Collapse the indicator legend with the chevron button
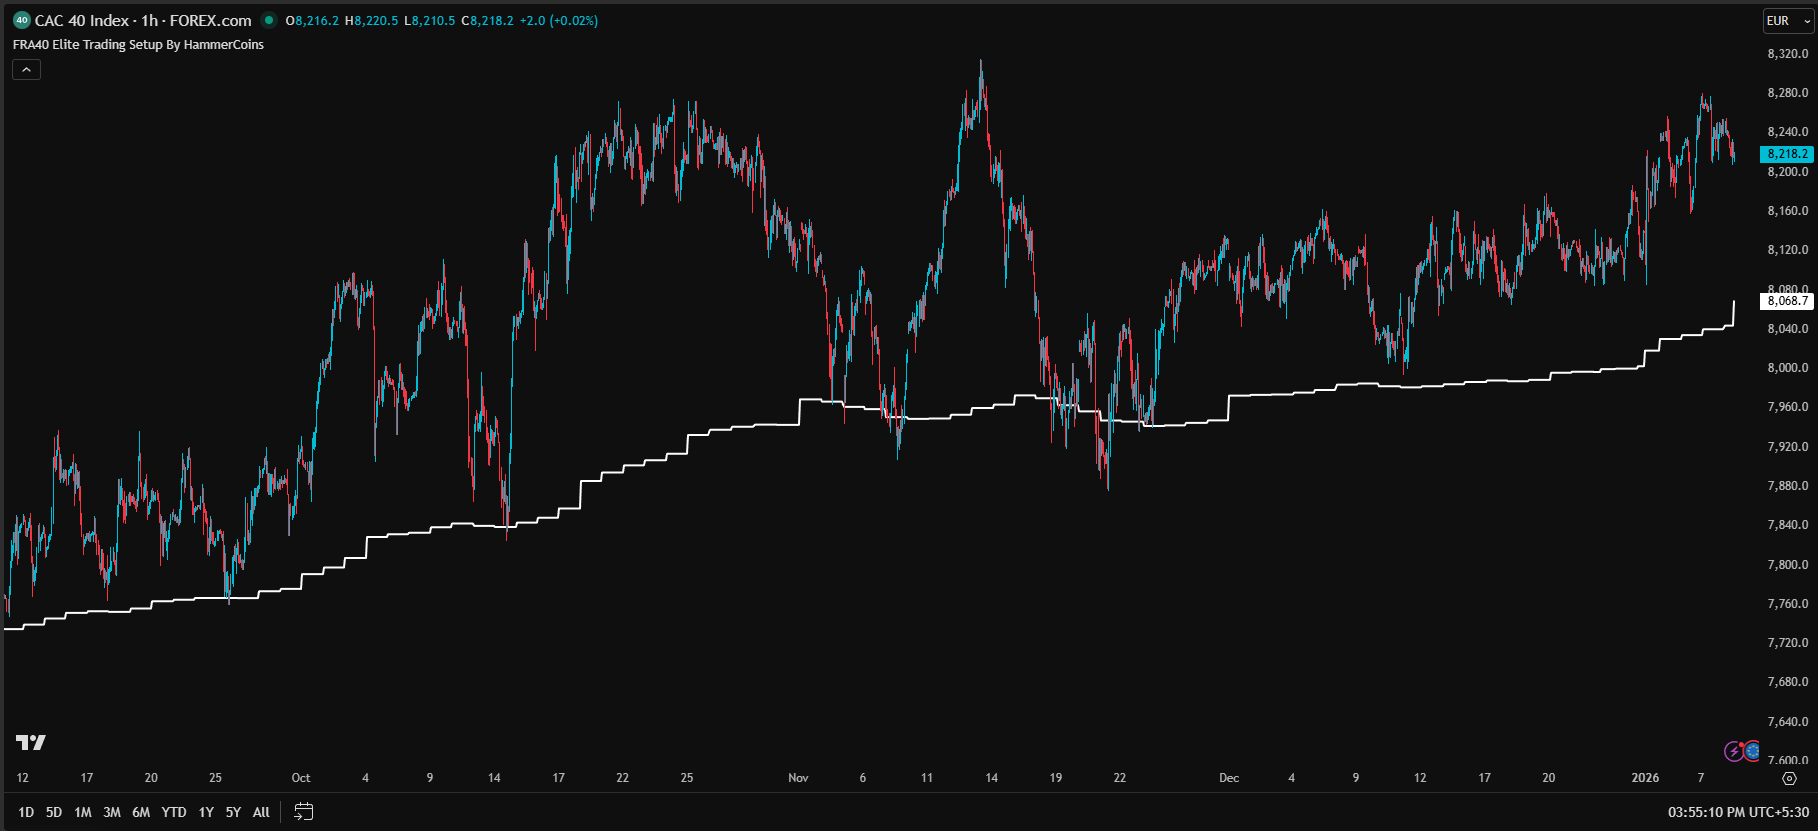Image resolution: width=1818 pixels, height=831 pixels. [x=27, y=69]
